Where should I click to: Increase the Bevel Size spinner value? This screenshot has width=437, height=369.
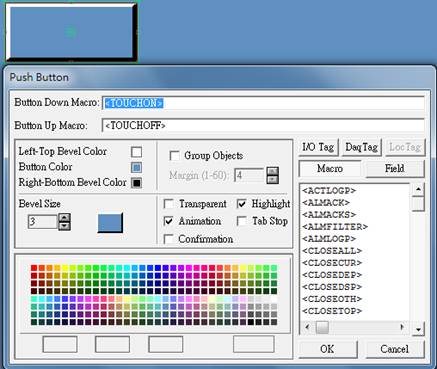point(64,218)
